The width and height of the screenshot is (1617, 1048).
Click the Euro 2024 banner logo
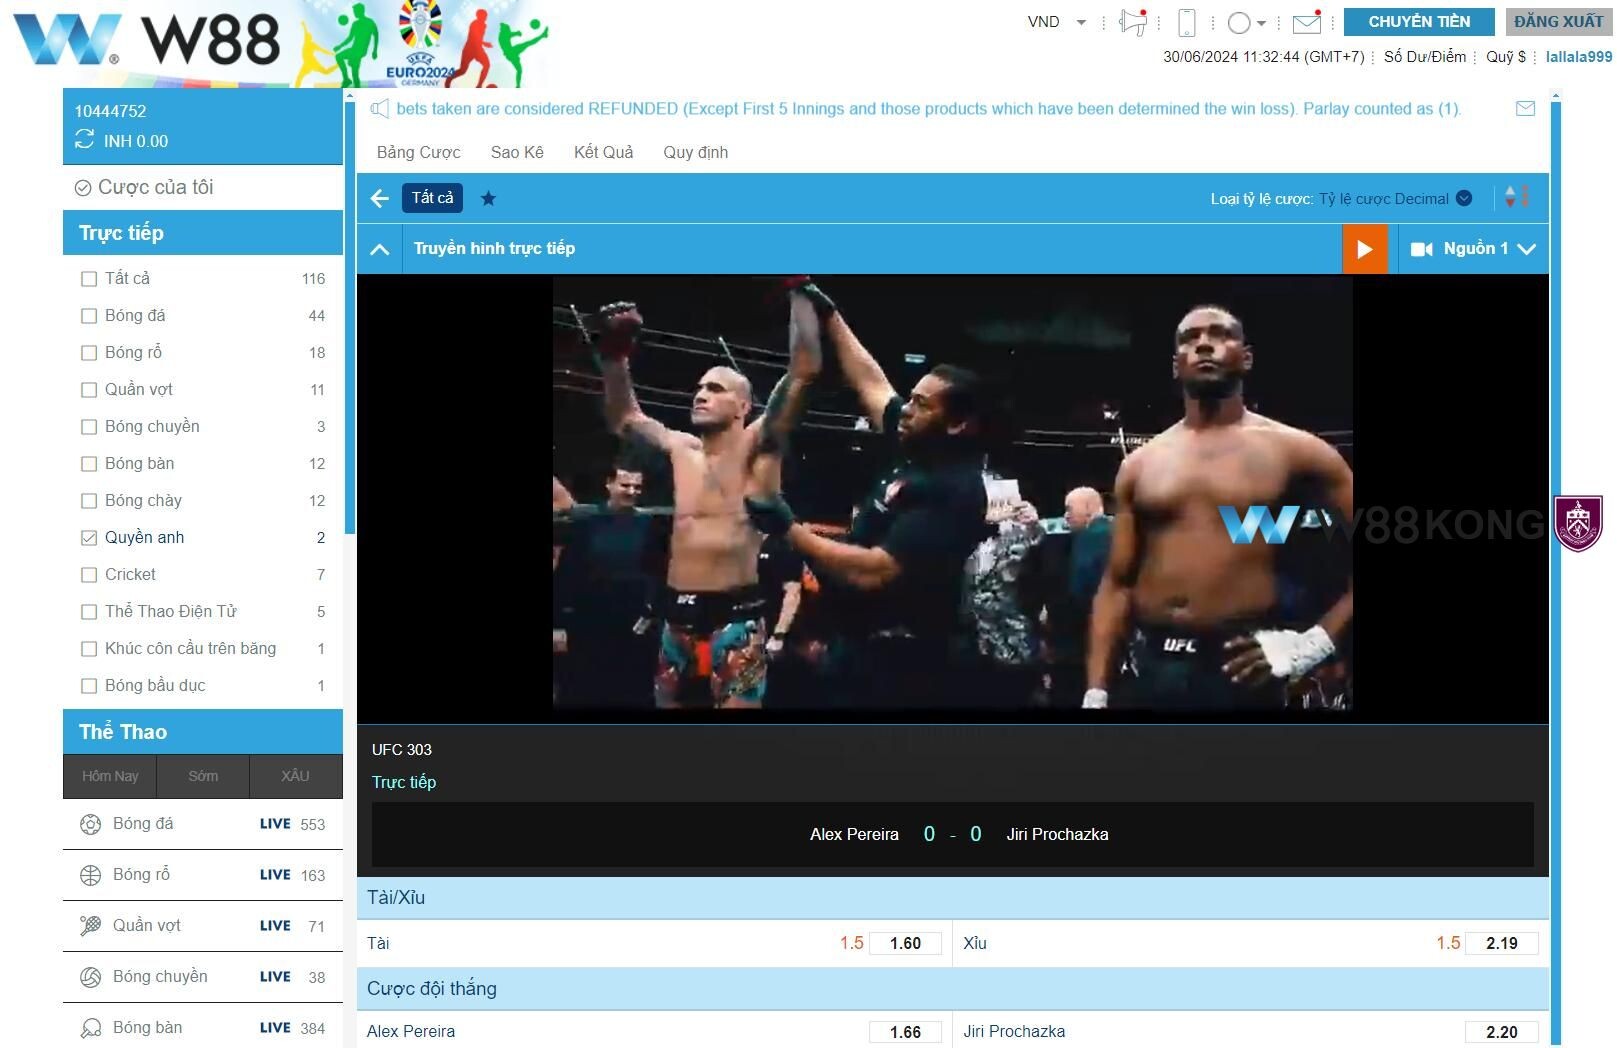[420, 44]
